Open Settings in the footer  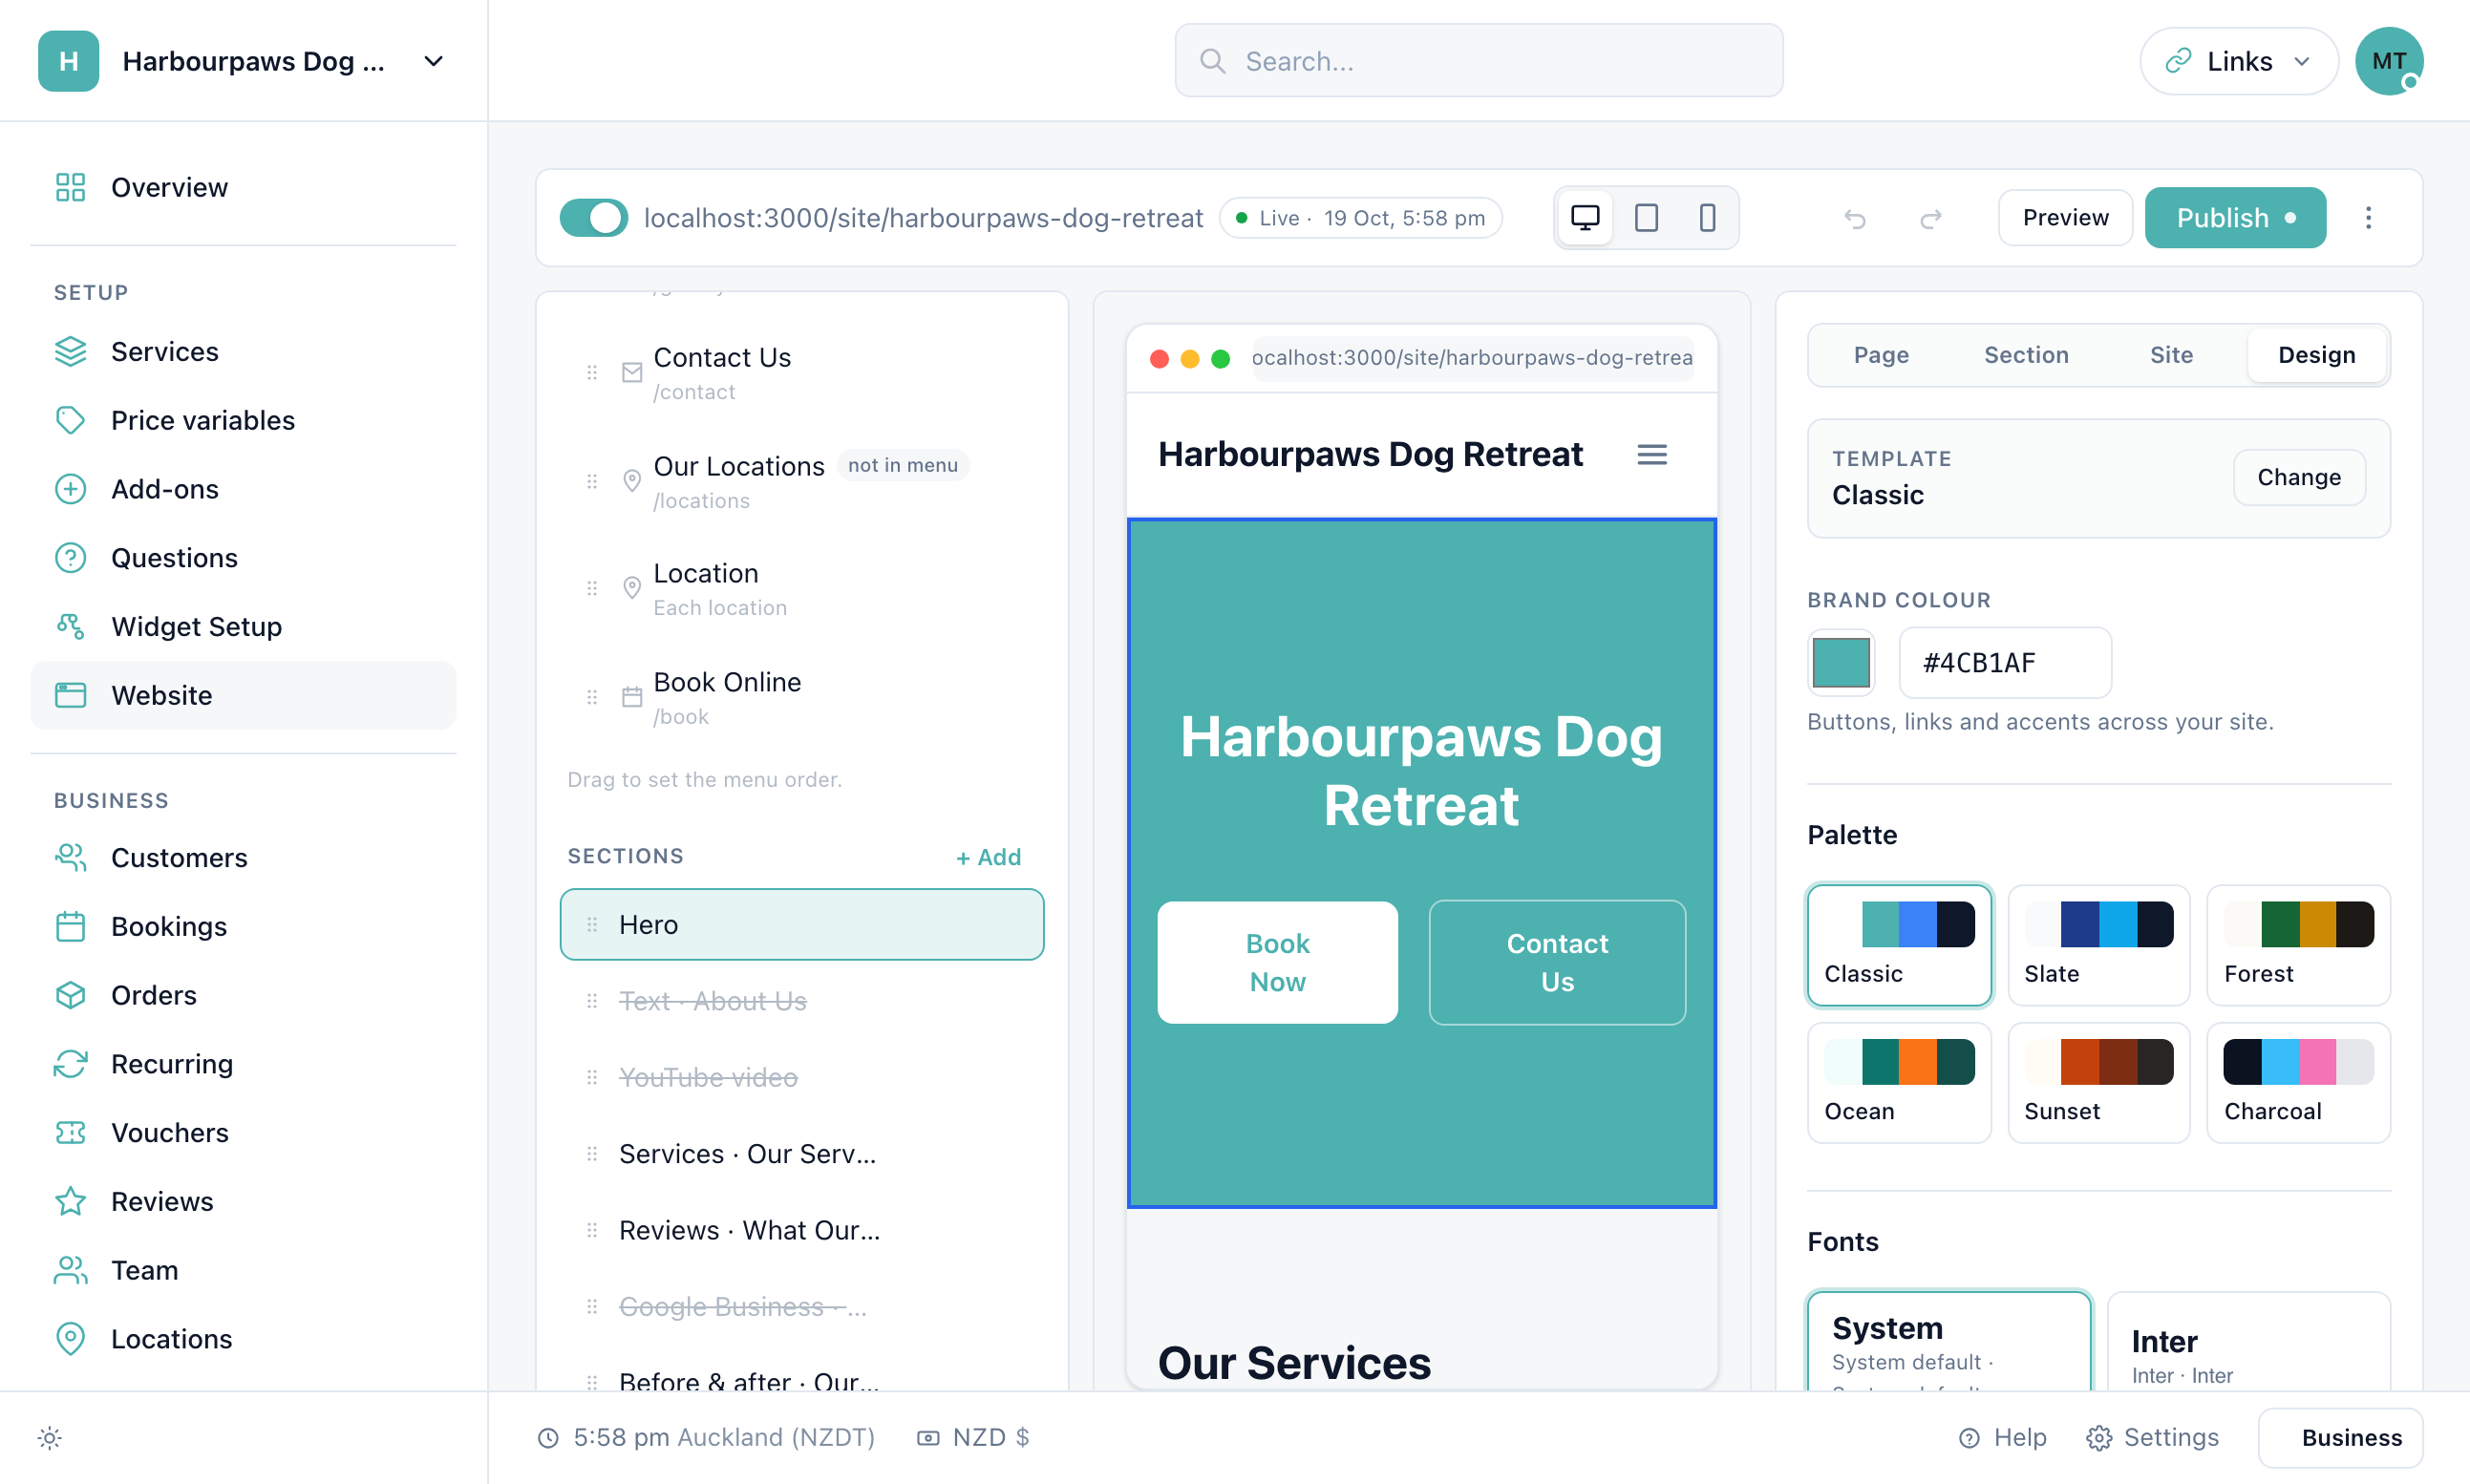tap(2153, 1437)
